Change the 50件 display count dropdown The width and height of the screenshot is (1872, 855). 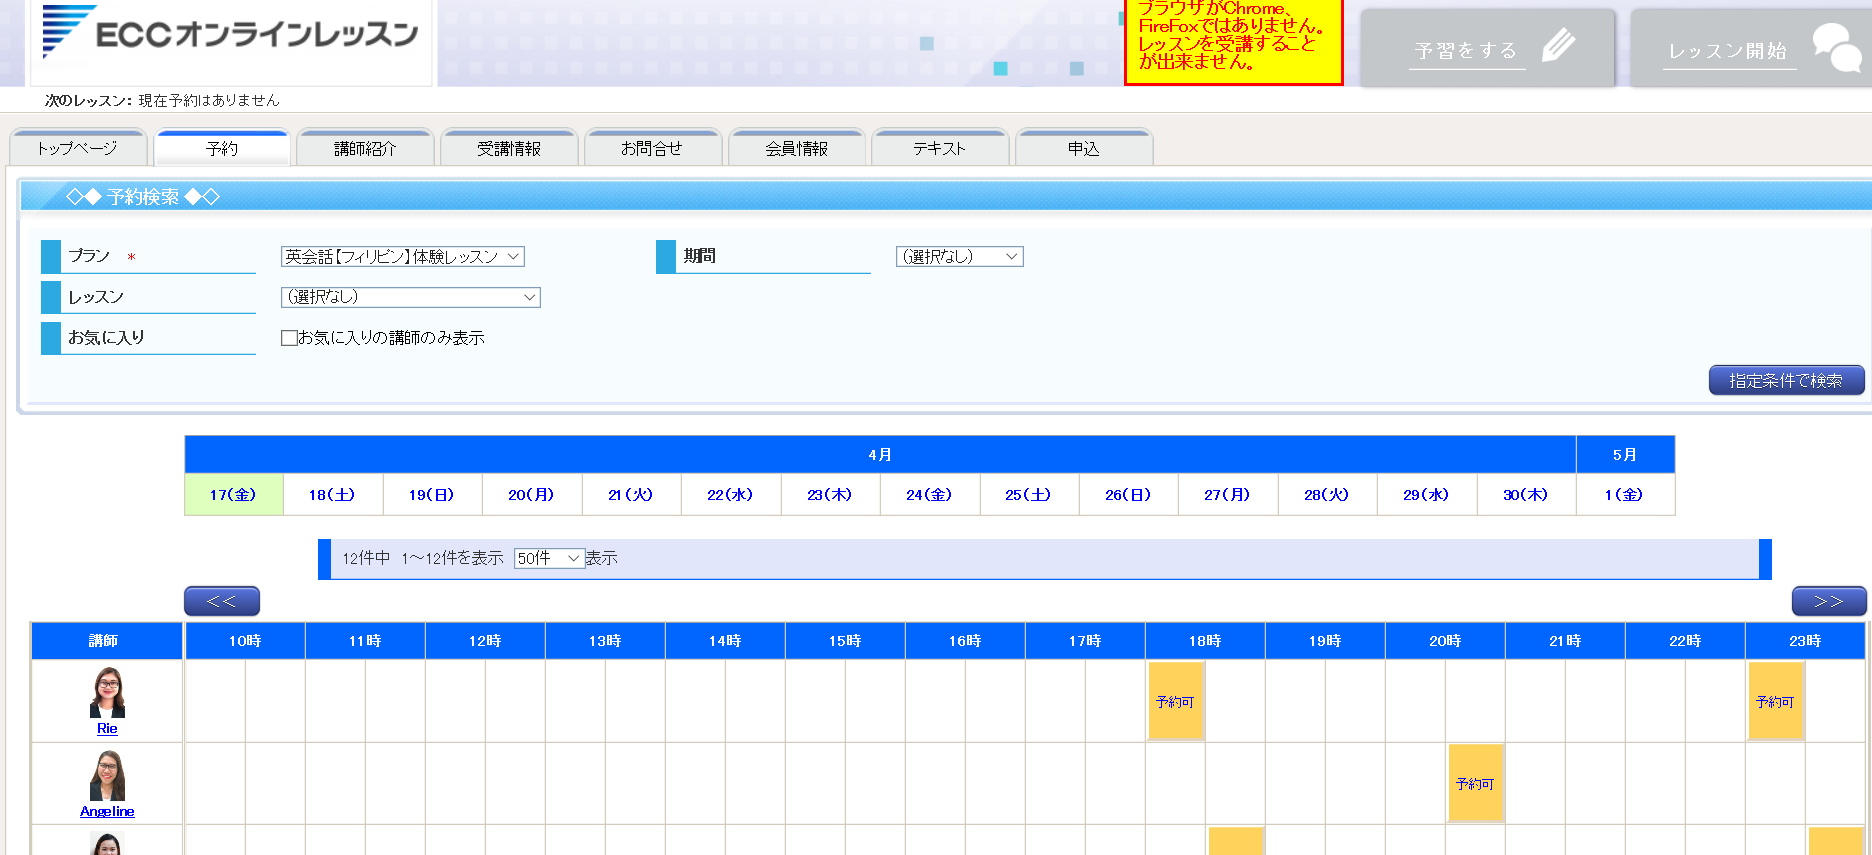tap(549, 558)
